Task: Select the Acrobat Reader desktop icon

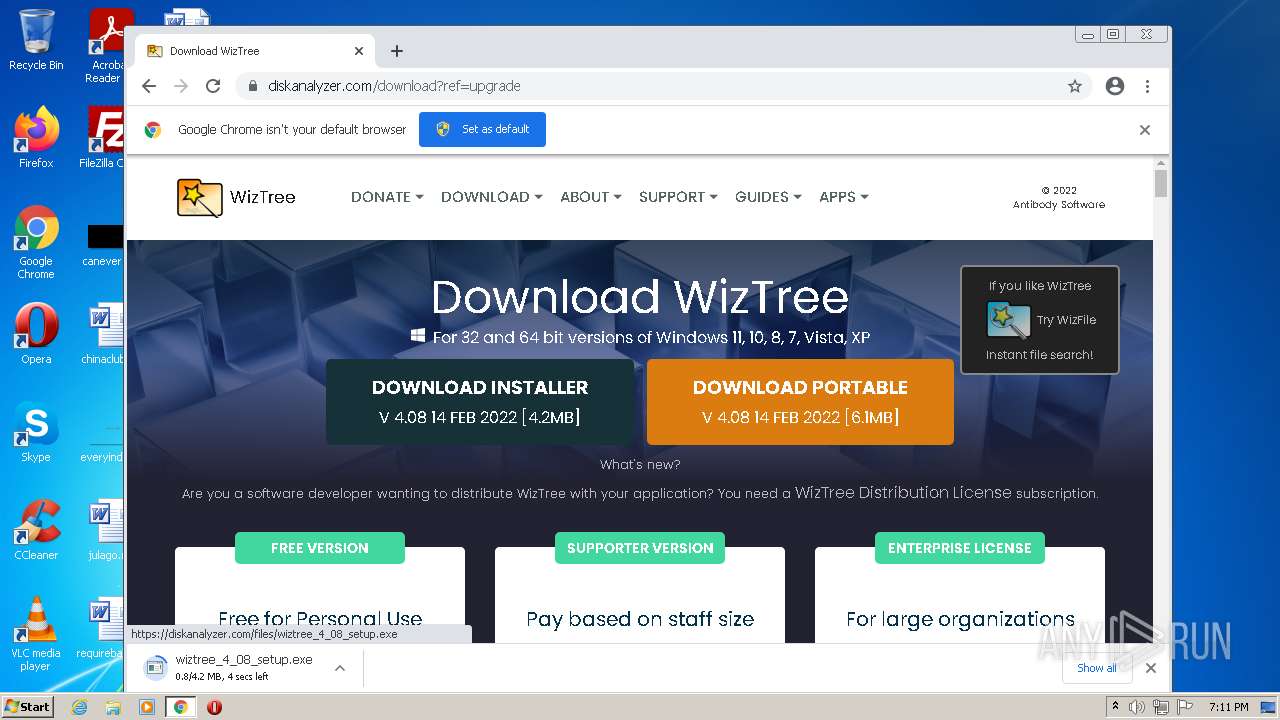Action: coord(107,46)
